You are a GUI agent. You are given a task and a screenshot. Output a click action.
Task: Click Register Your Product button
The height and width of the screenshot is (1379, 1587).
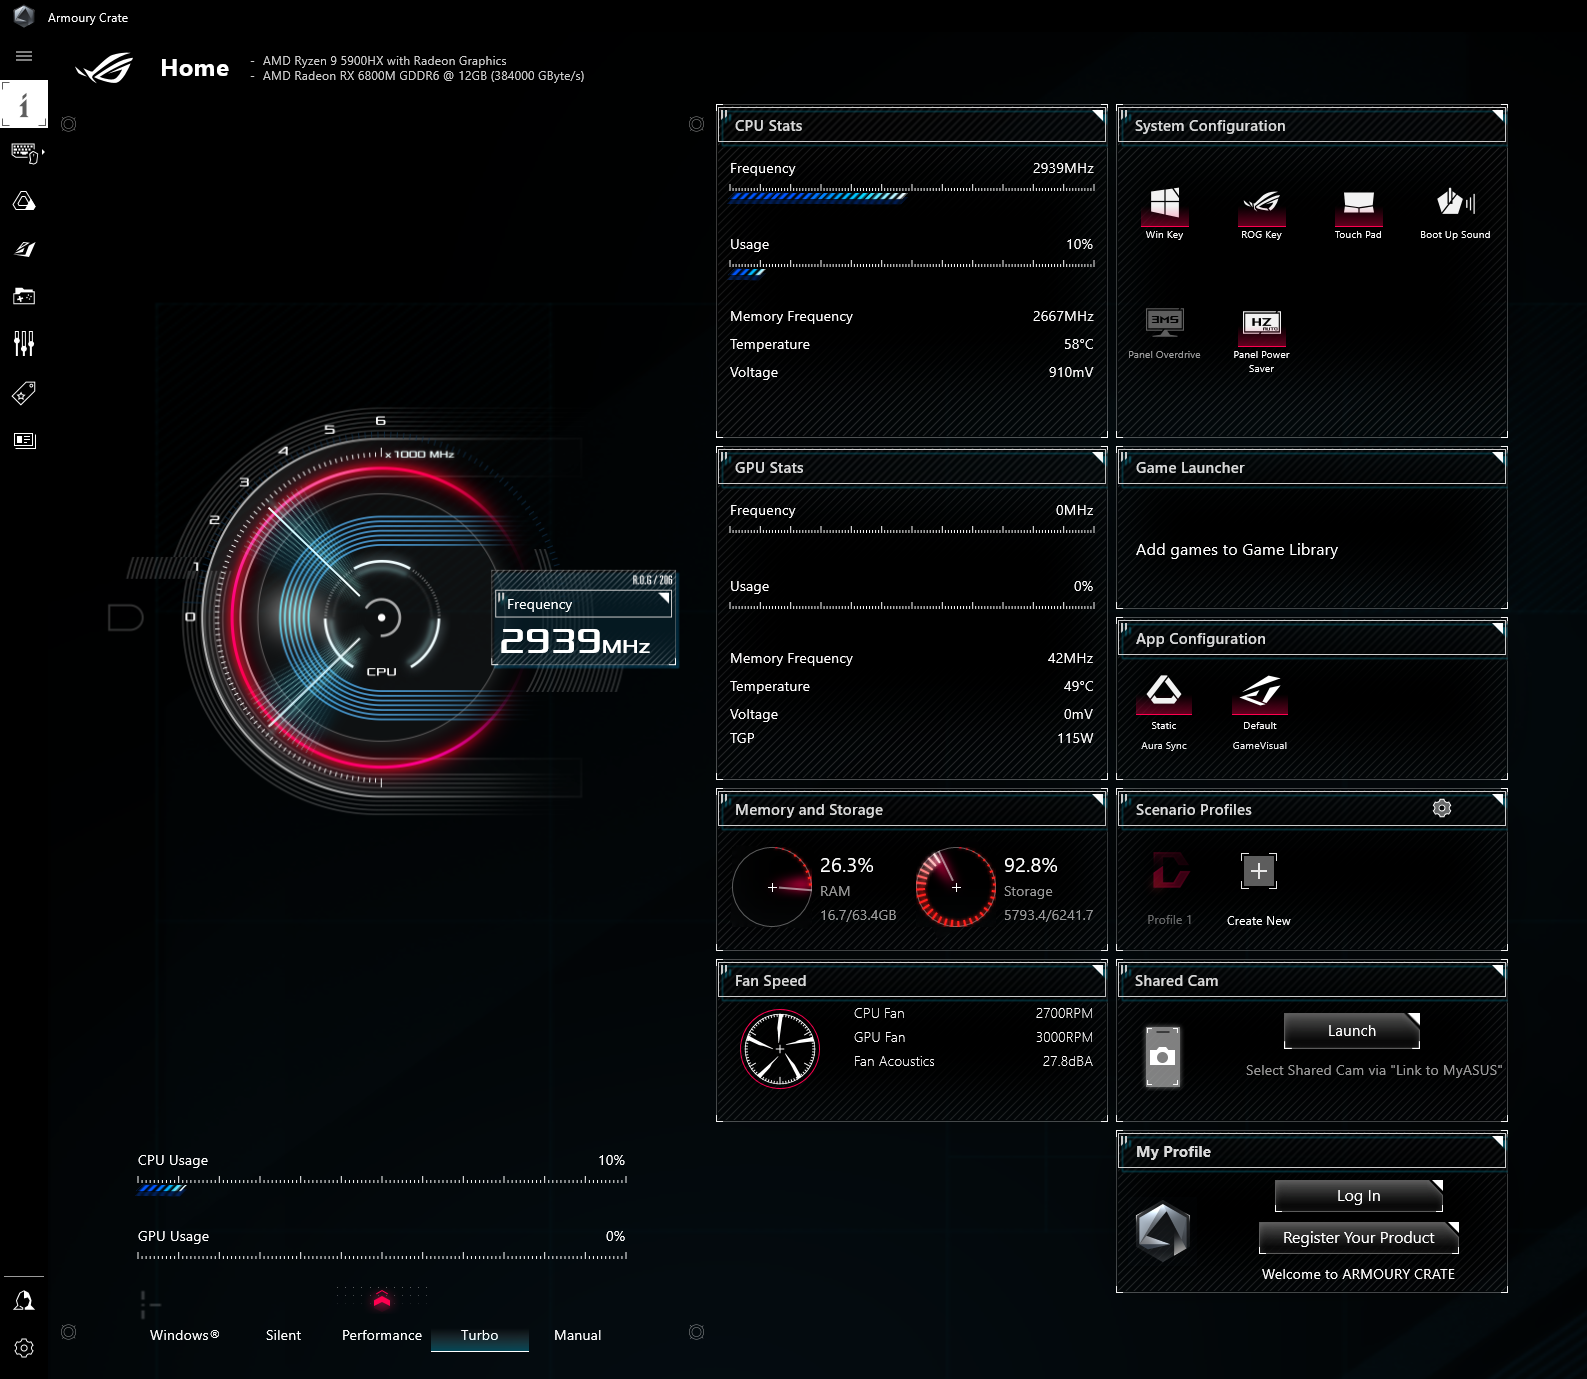1359,1238
